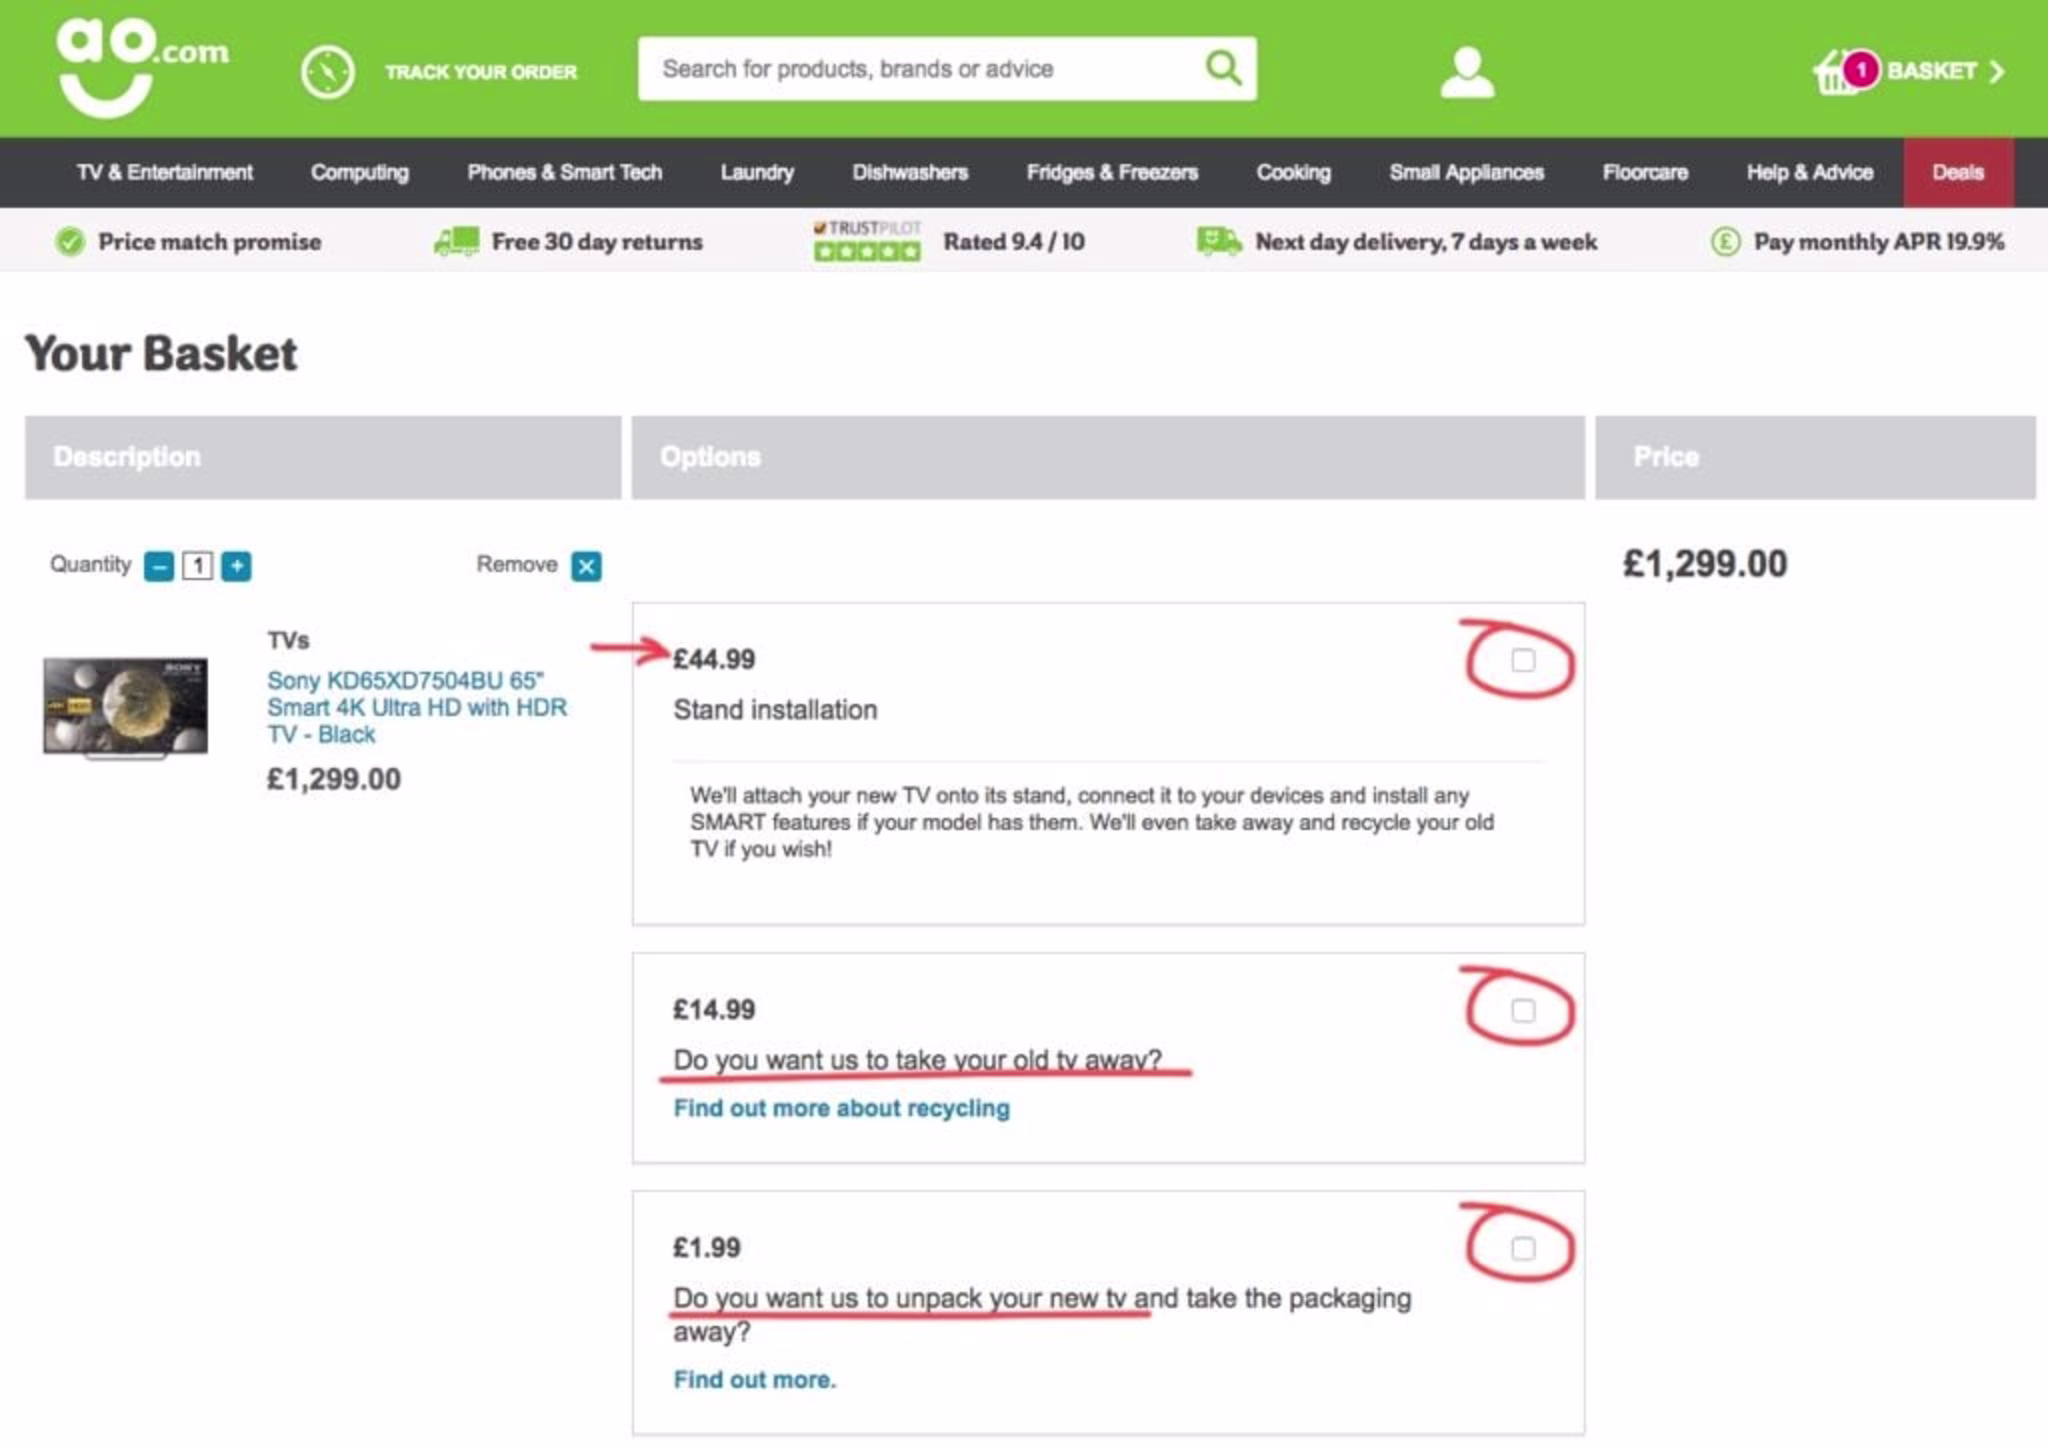Click the search products input field
This screenshot has width=2048, height=1450.
point(920,68)
